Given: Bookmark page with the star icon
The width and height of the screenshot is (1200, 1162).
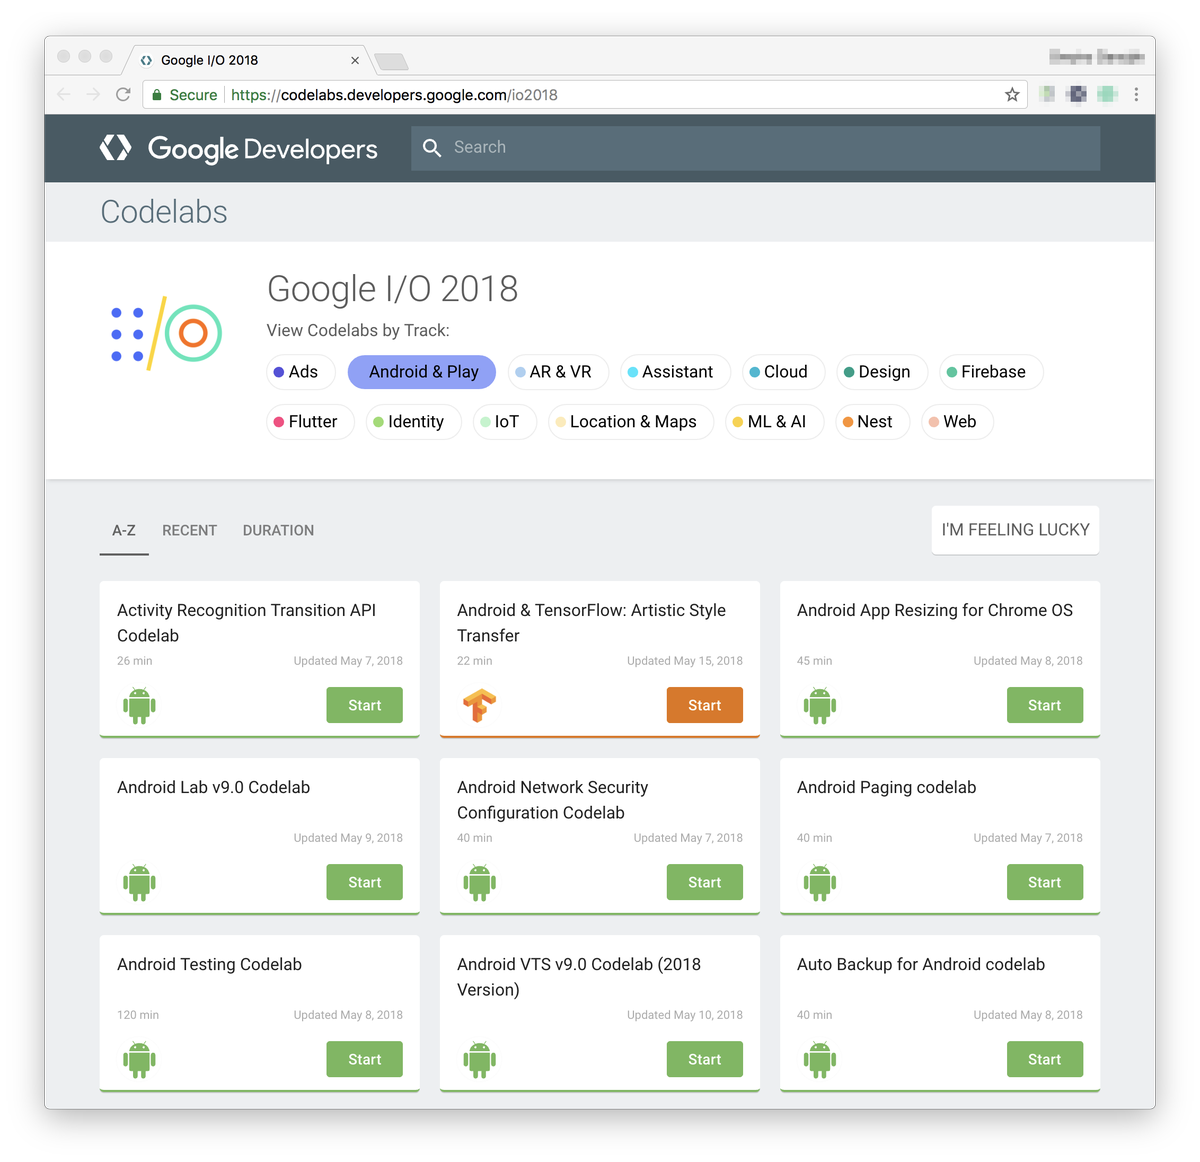Looking at the screenshot, I should [1012, 95].
